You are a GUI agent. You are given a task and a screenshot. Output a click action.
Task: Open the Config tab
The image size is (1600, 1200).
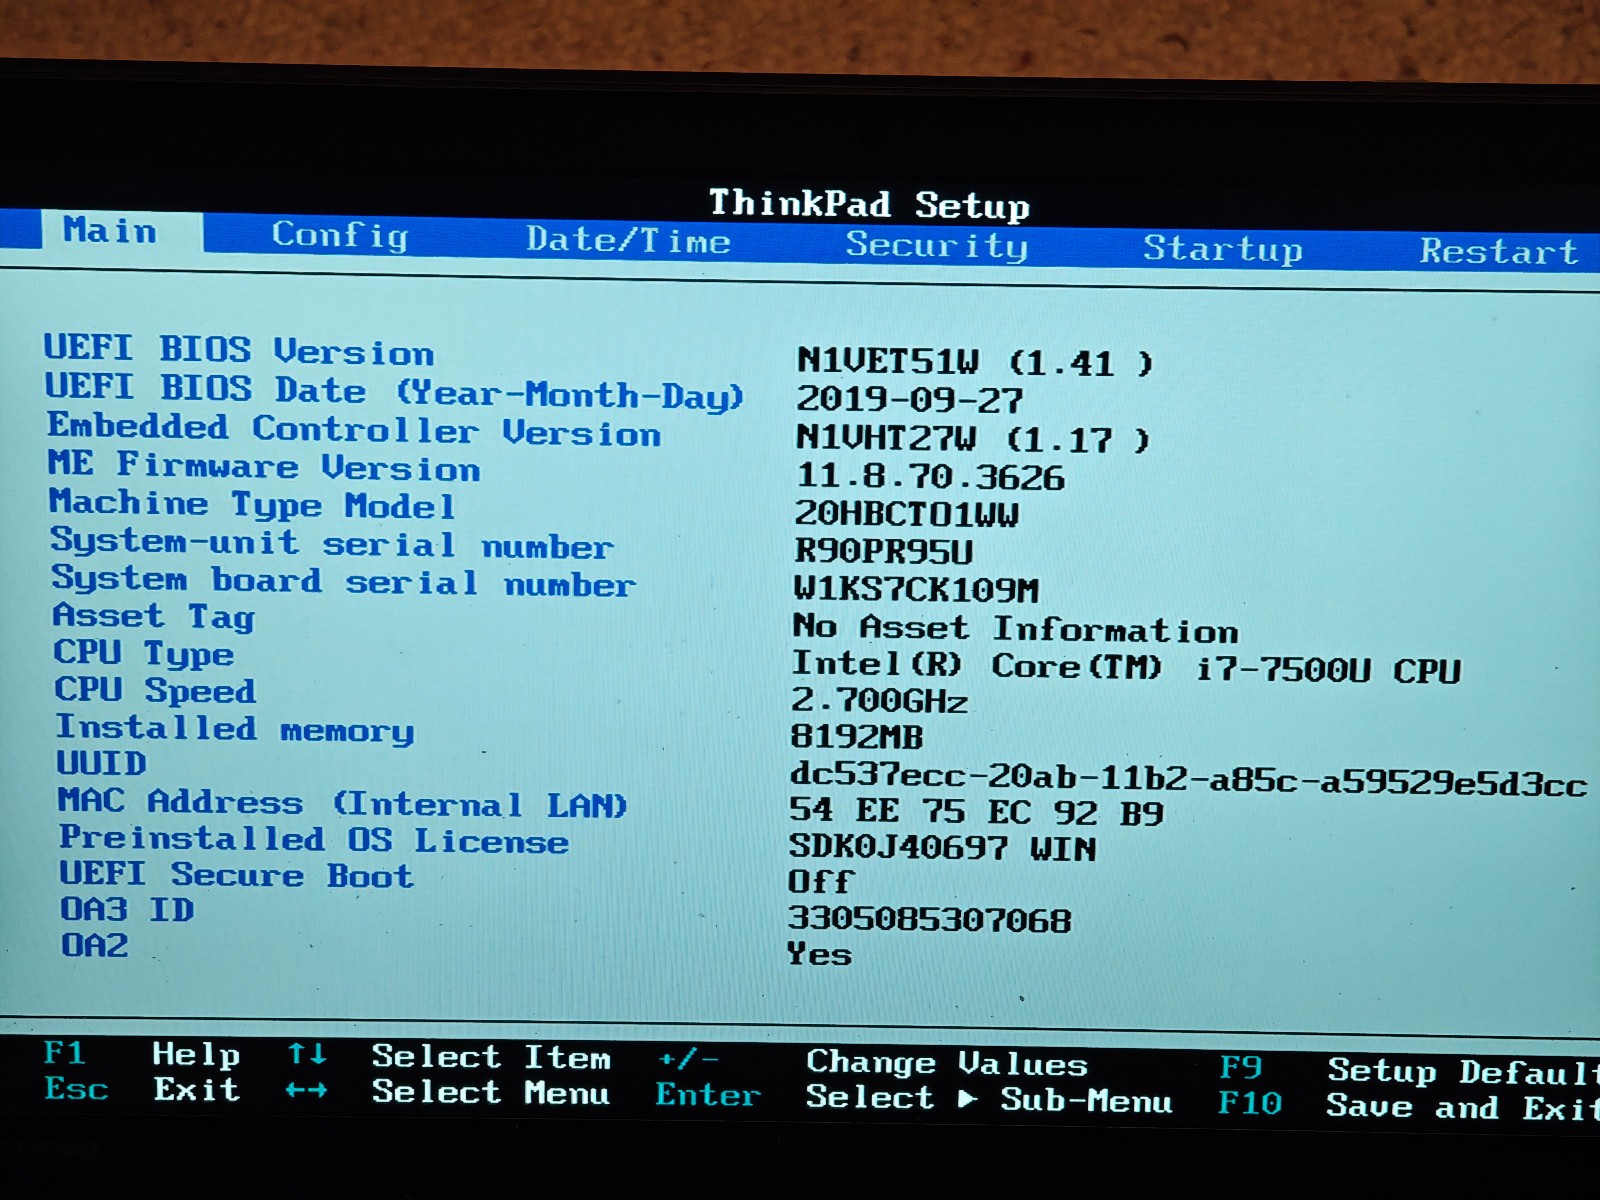click(340, 236)
